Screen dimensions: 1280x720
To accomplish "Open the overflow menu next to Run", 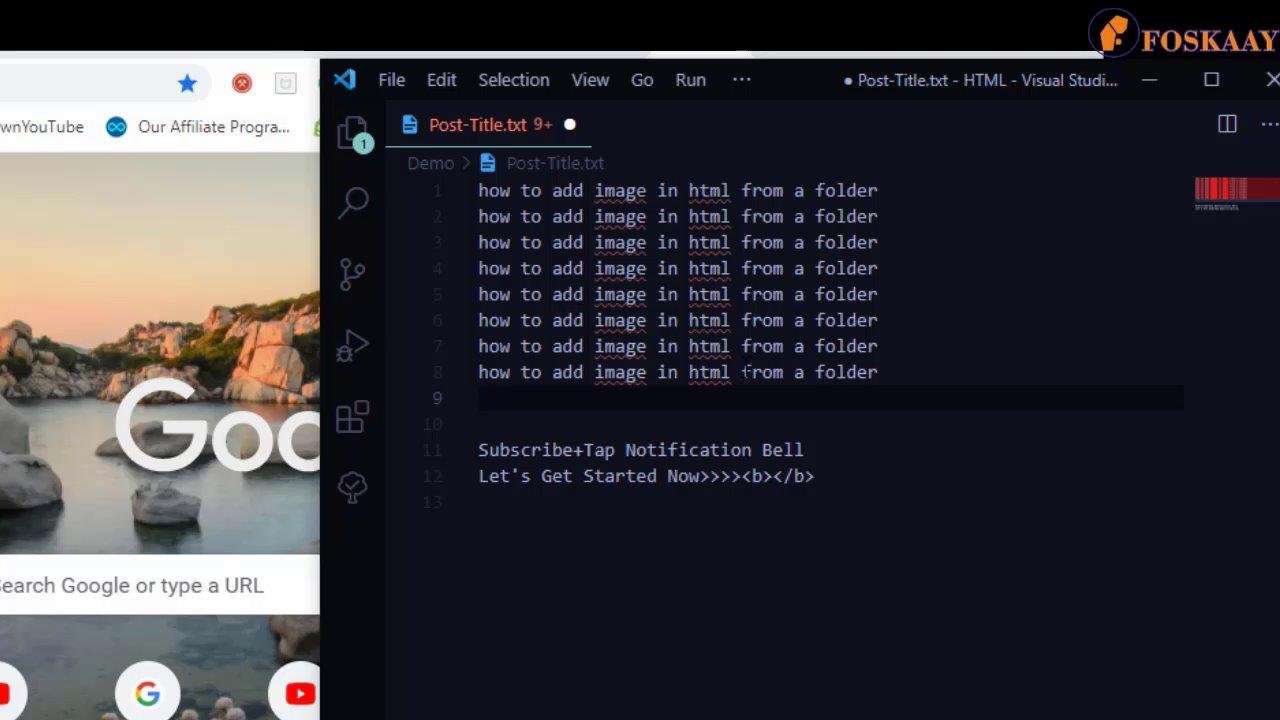I will click(741, 80).
